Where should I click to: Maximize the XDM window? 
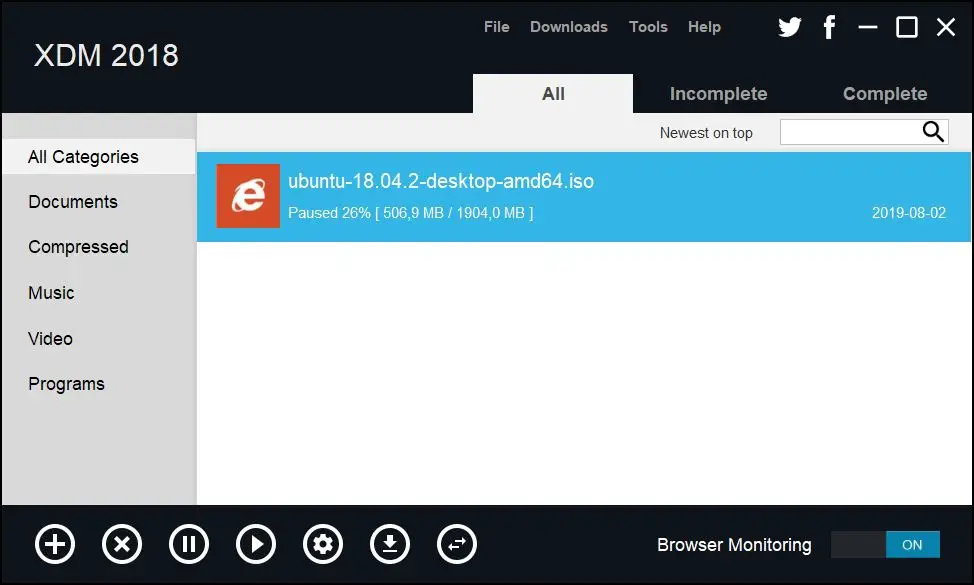(x=907, y=27)
